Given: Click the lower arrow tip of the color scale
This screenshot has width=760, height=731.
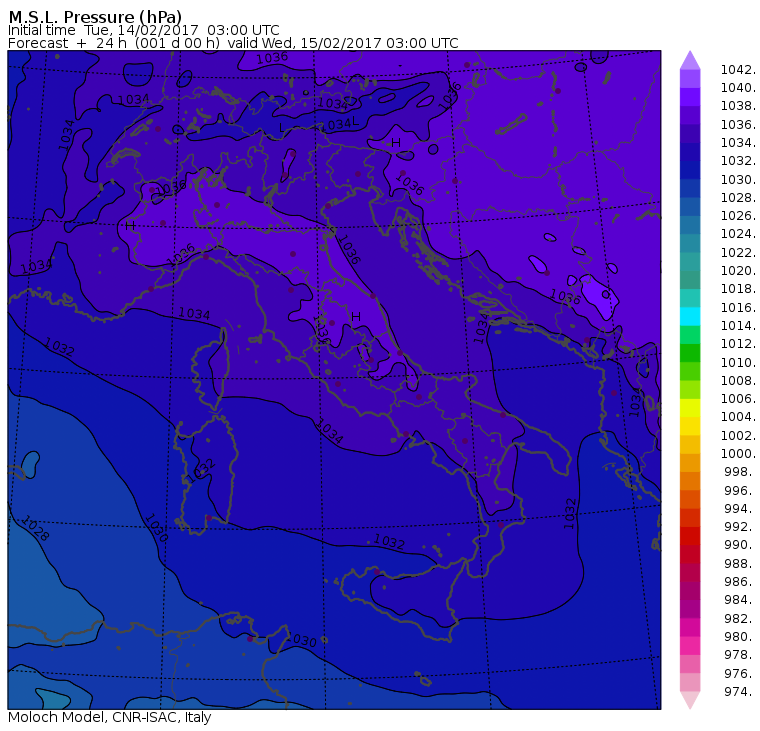Looking at the screenshot, I should tap(690, 700).
